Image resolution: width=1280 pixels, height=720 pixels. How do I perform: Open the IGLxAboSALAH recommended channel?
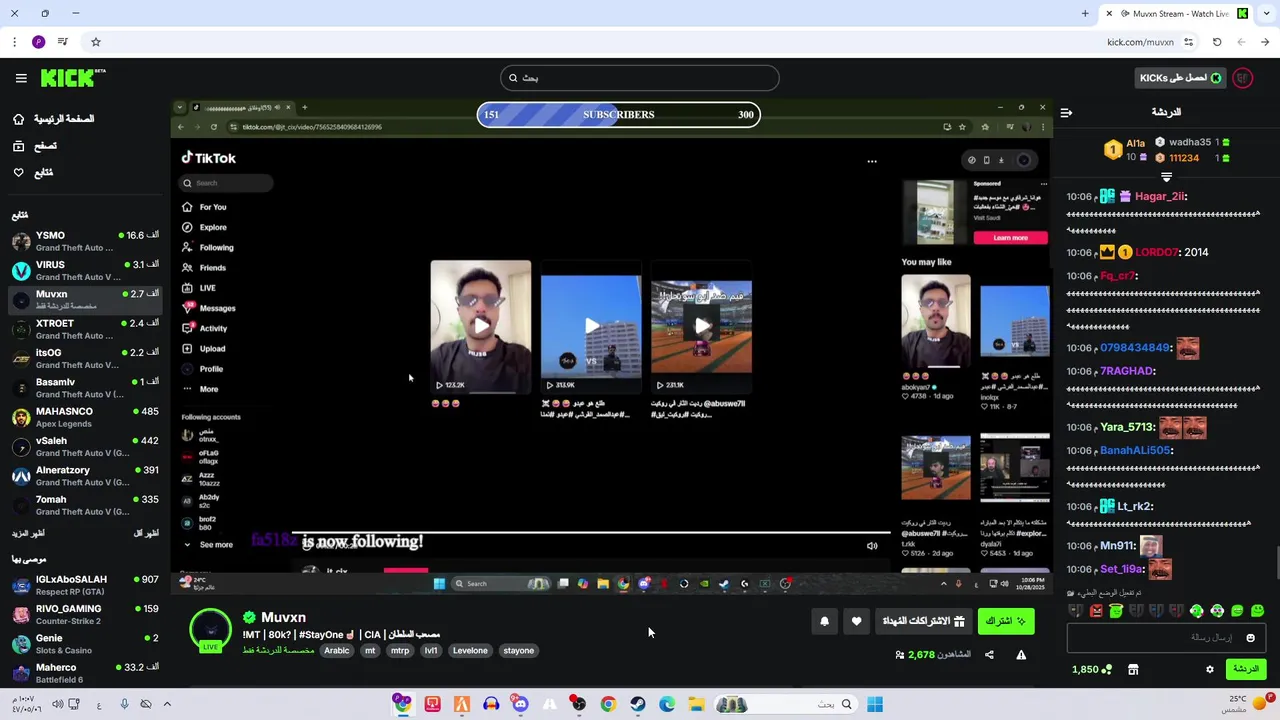pyautogui.click(x=85, y=585)
